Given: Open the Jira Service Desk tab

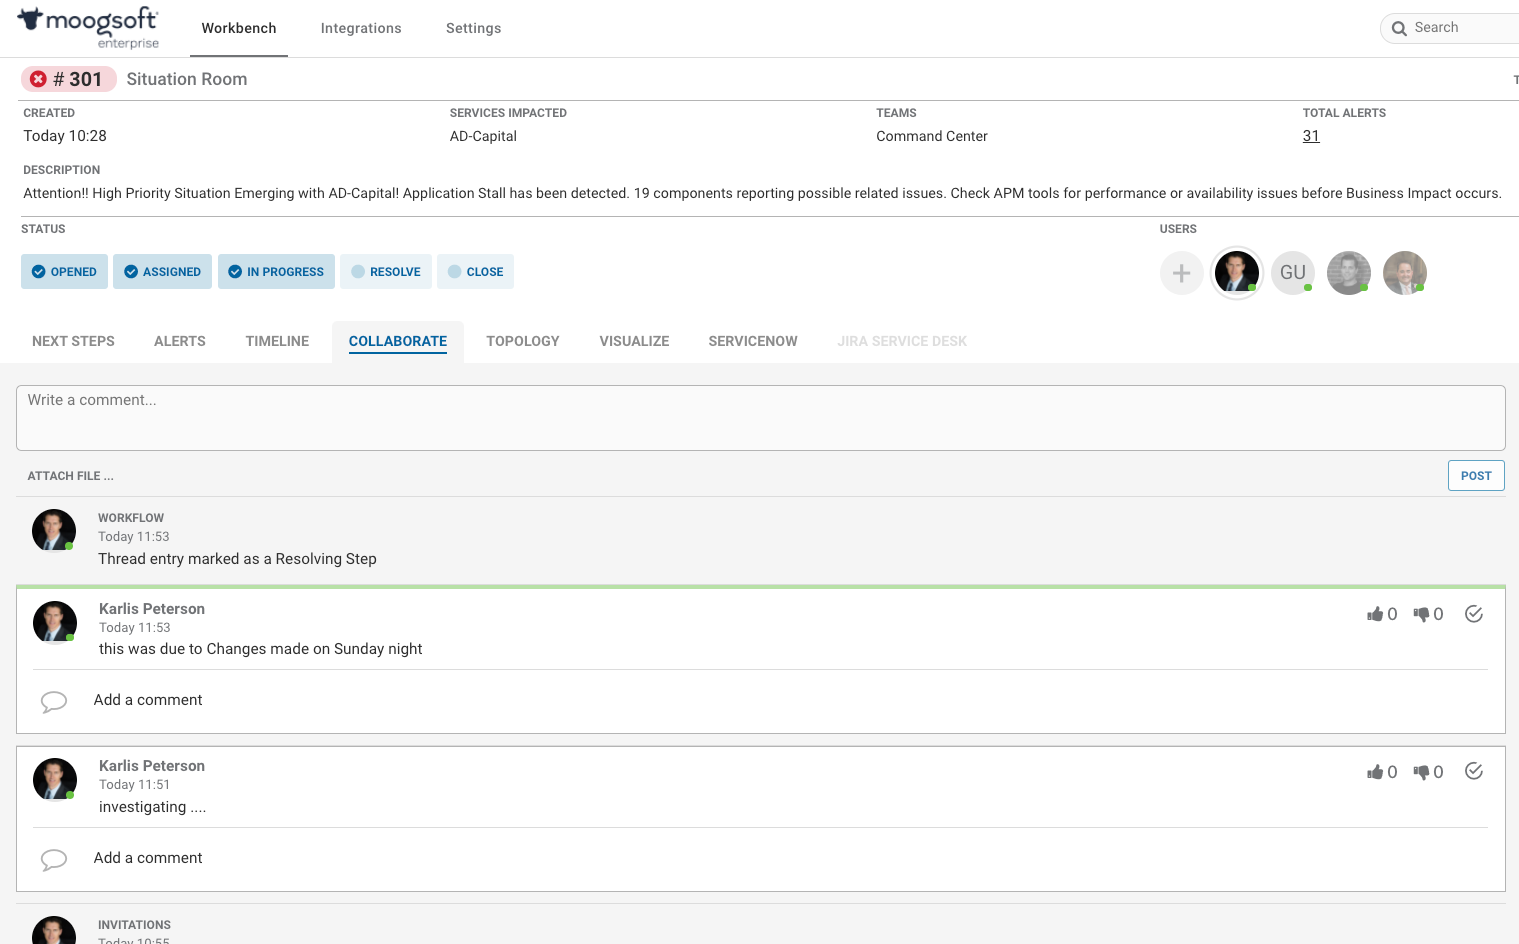Looking at the screenshot, I should pos(902,341).
